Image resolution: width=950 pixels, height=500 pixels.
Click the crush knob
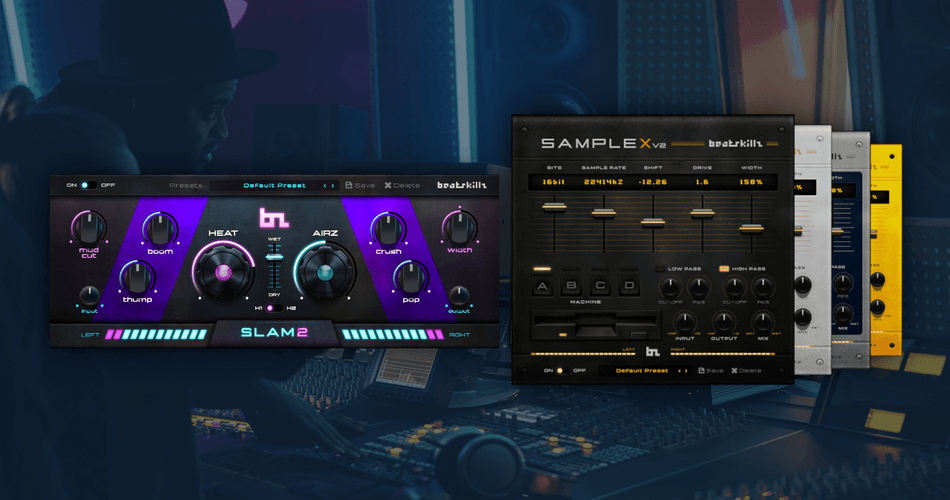coord(388,229)
